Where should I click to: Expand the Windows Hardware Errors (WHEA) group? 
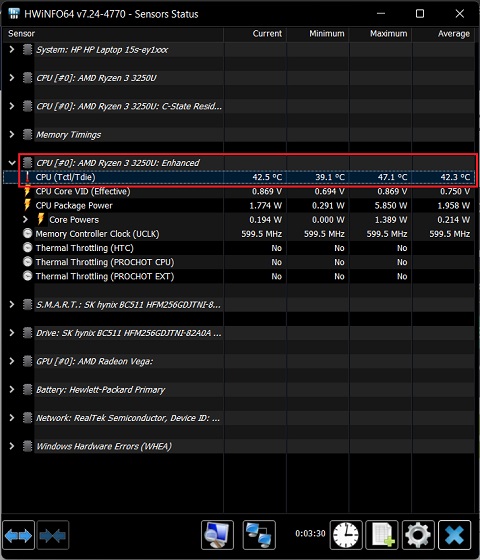[12, 446]
